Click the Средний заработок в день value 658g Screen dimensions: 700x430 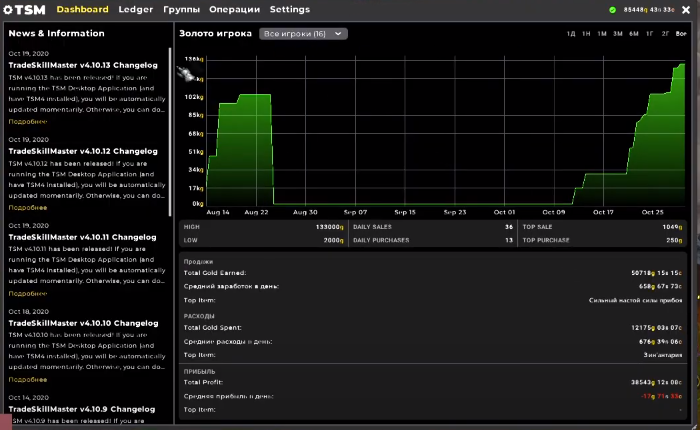660,286
